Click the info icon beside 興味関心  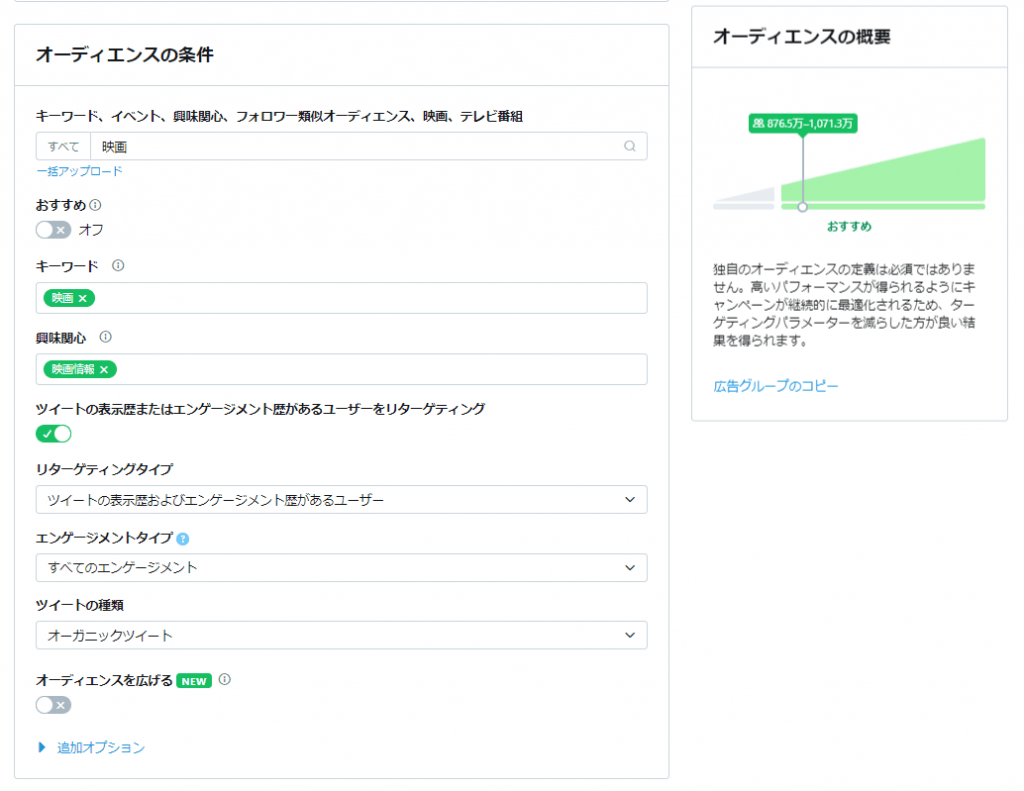[103, 338]
